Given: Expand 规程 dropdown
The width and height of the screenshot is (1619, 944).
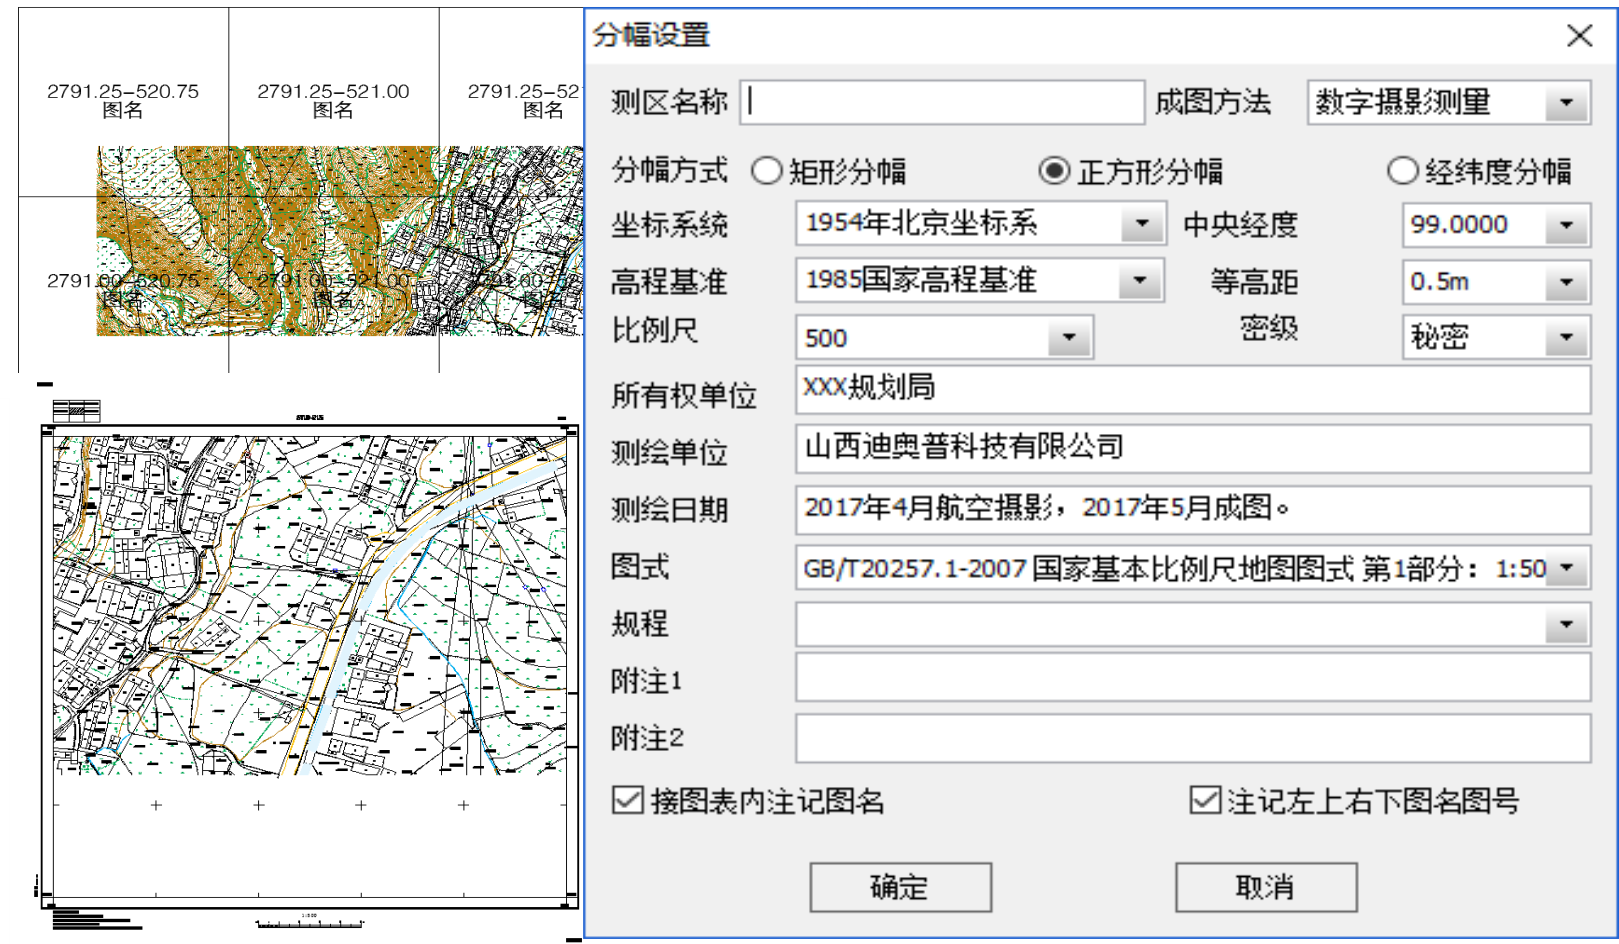Looking at the screenshot, I should 1566,625.
